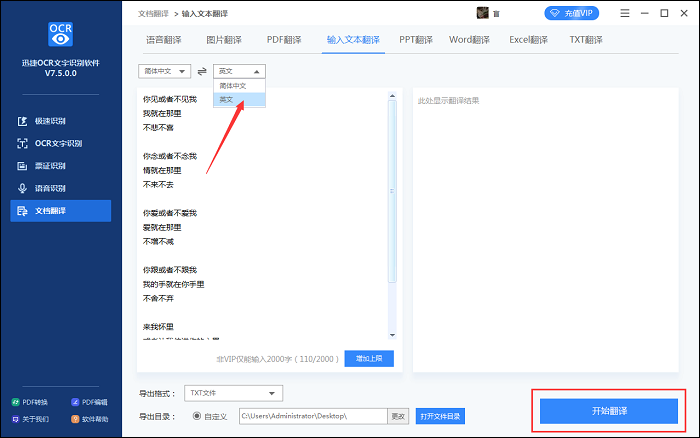
Task: Click the 文档翻译 breadcrumb link
Action: (x=153, y=14)
